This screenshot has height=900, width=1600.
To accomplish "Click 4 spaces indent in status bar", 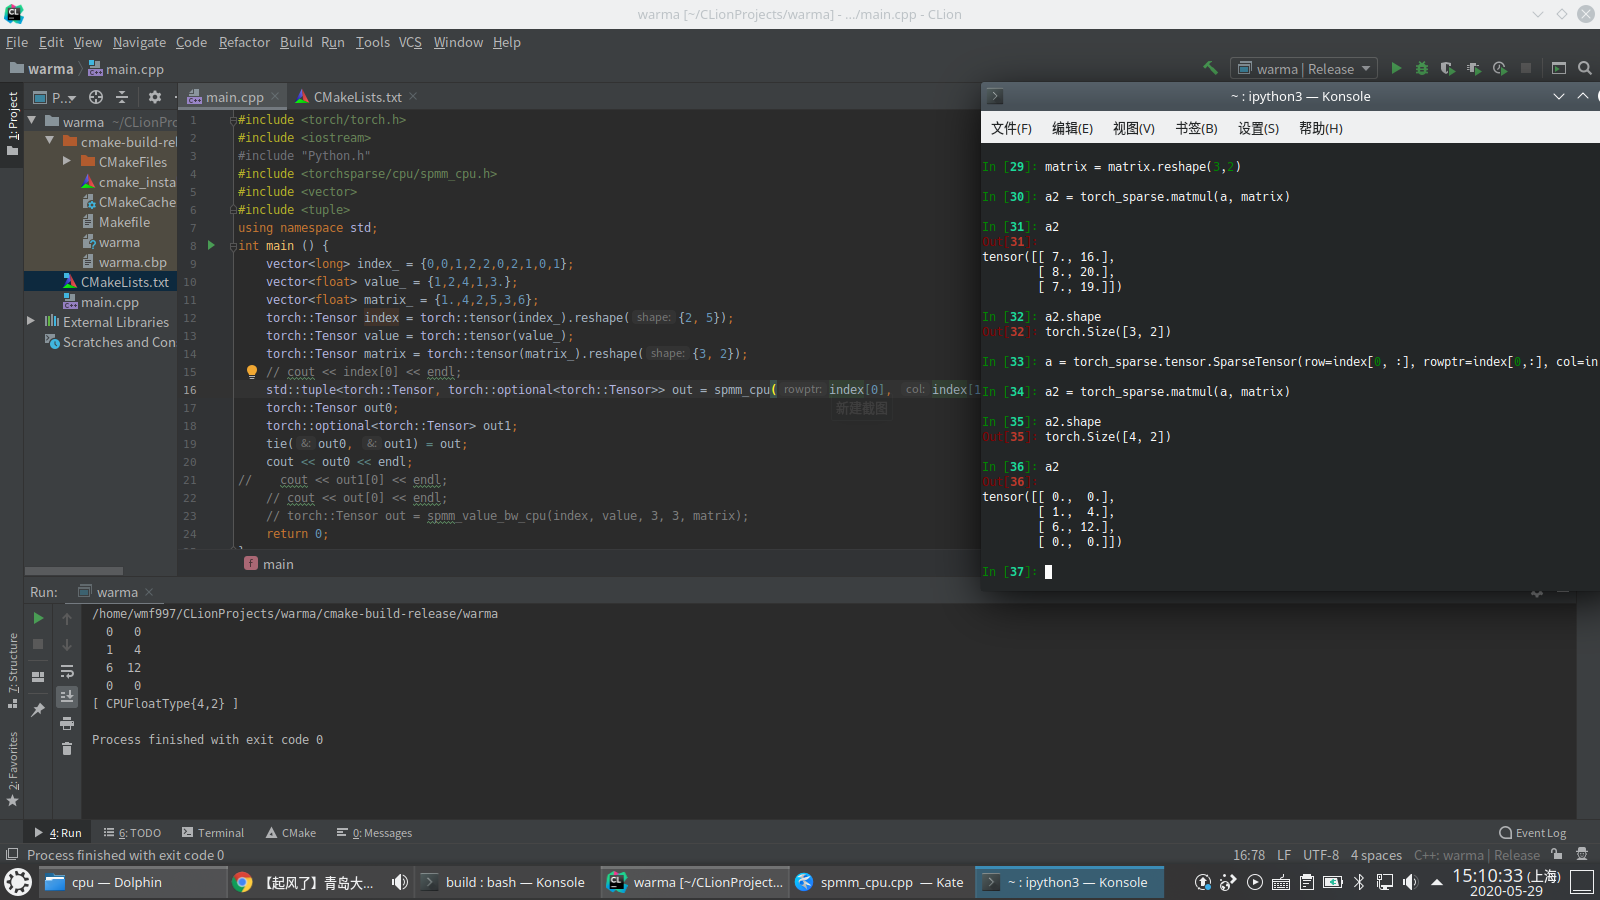I will click(x=1376, y=855).
